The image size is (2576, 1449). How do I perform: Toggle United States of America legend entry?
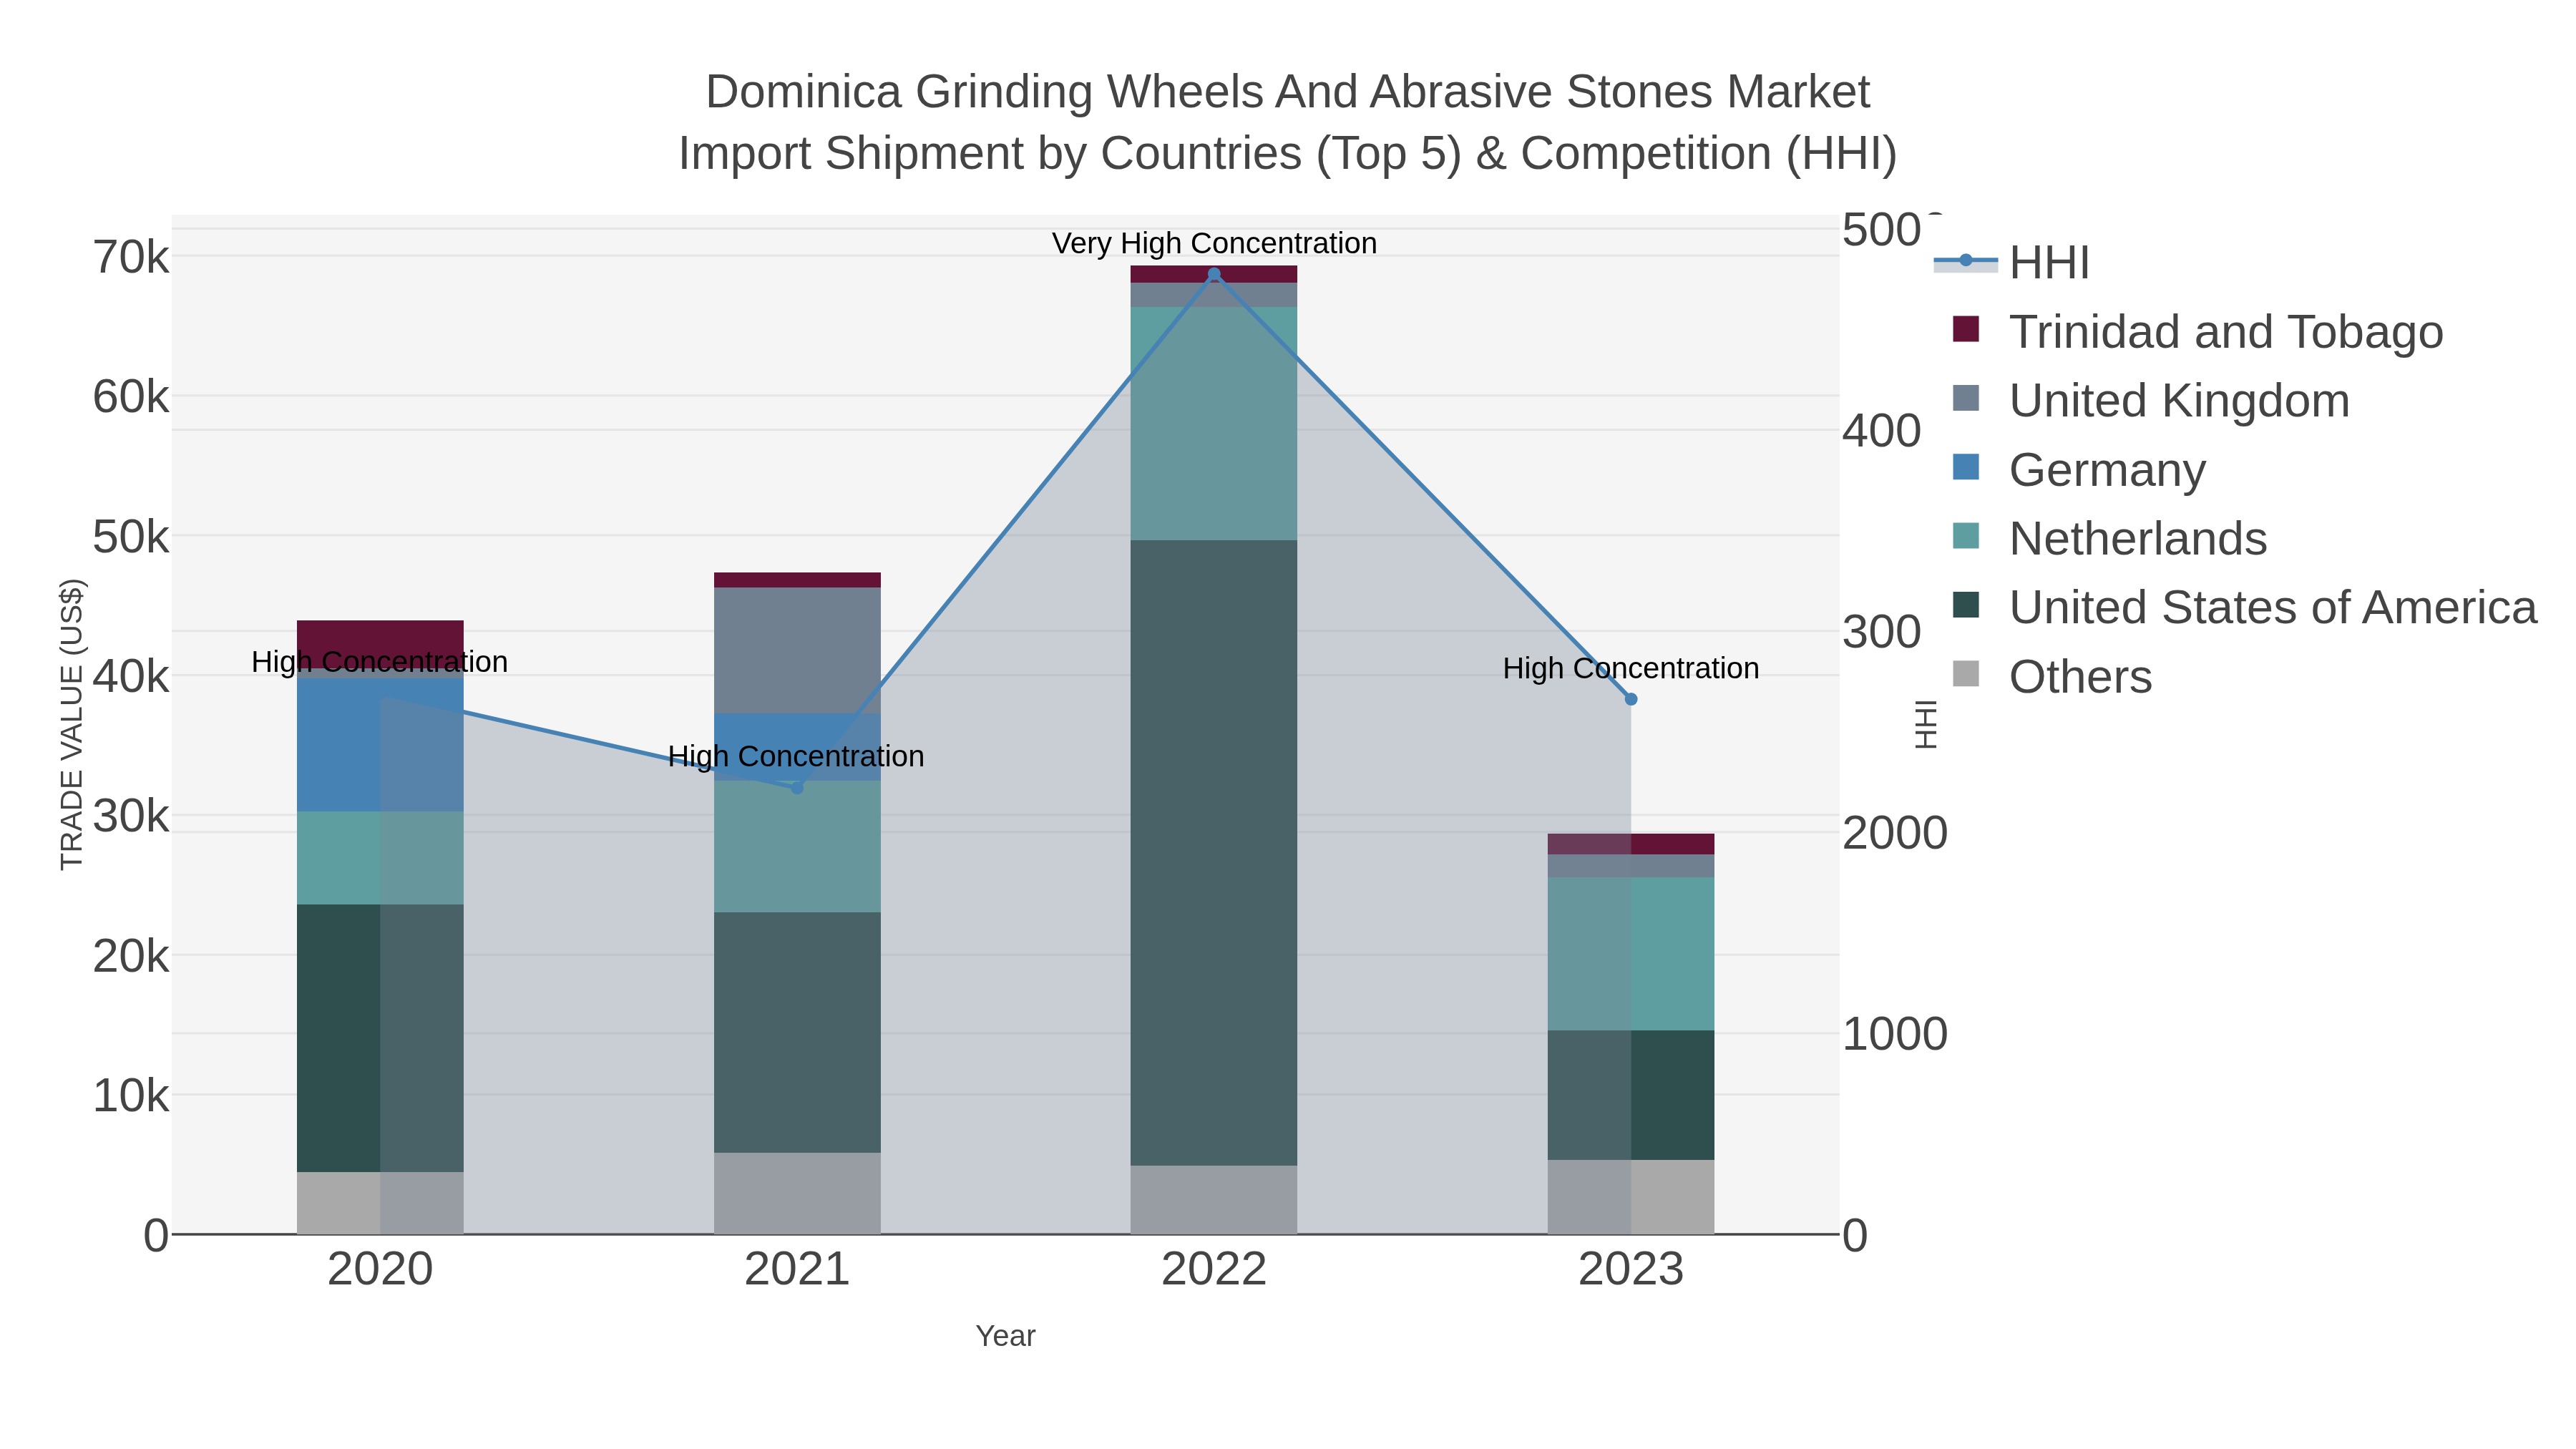(2244, 607)
